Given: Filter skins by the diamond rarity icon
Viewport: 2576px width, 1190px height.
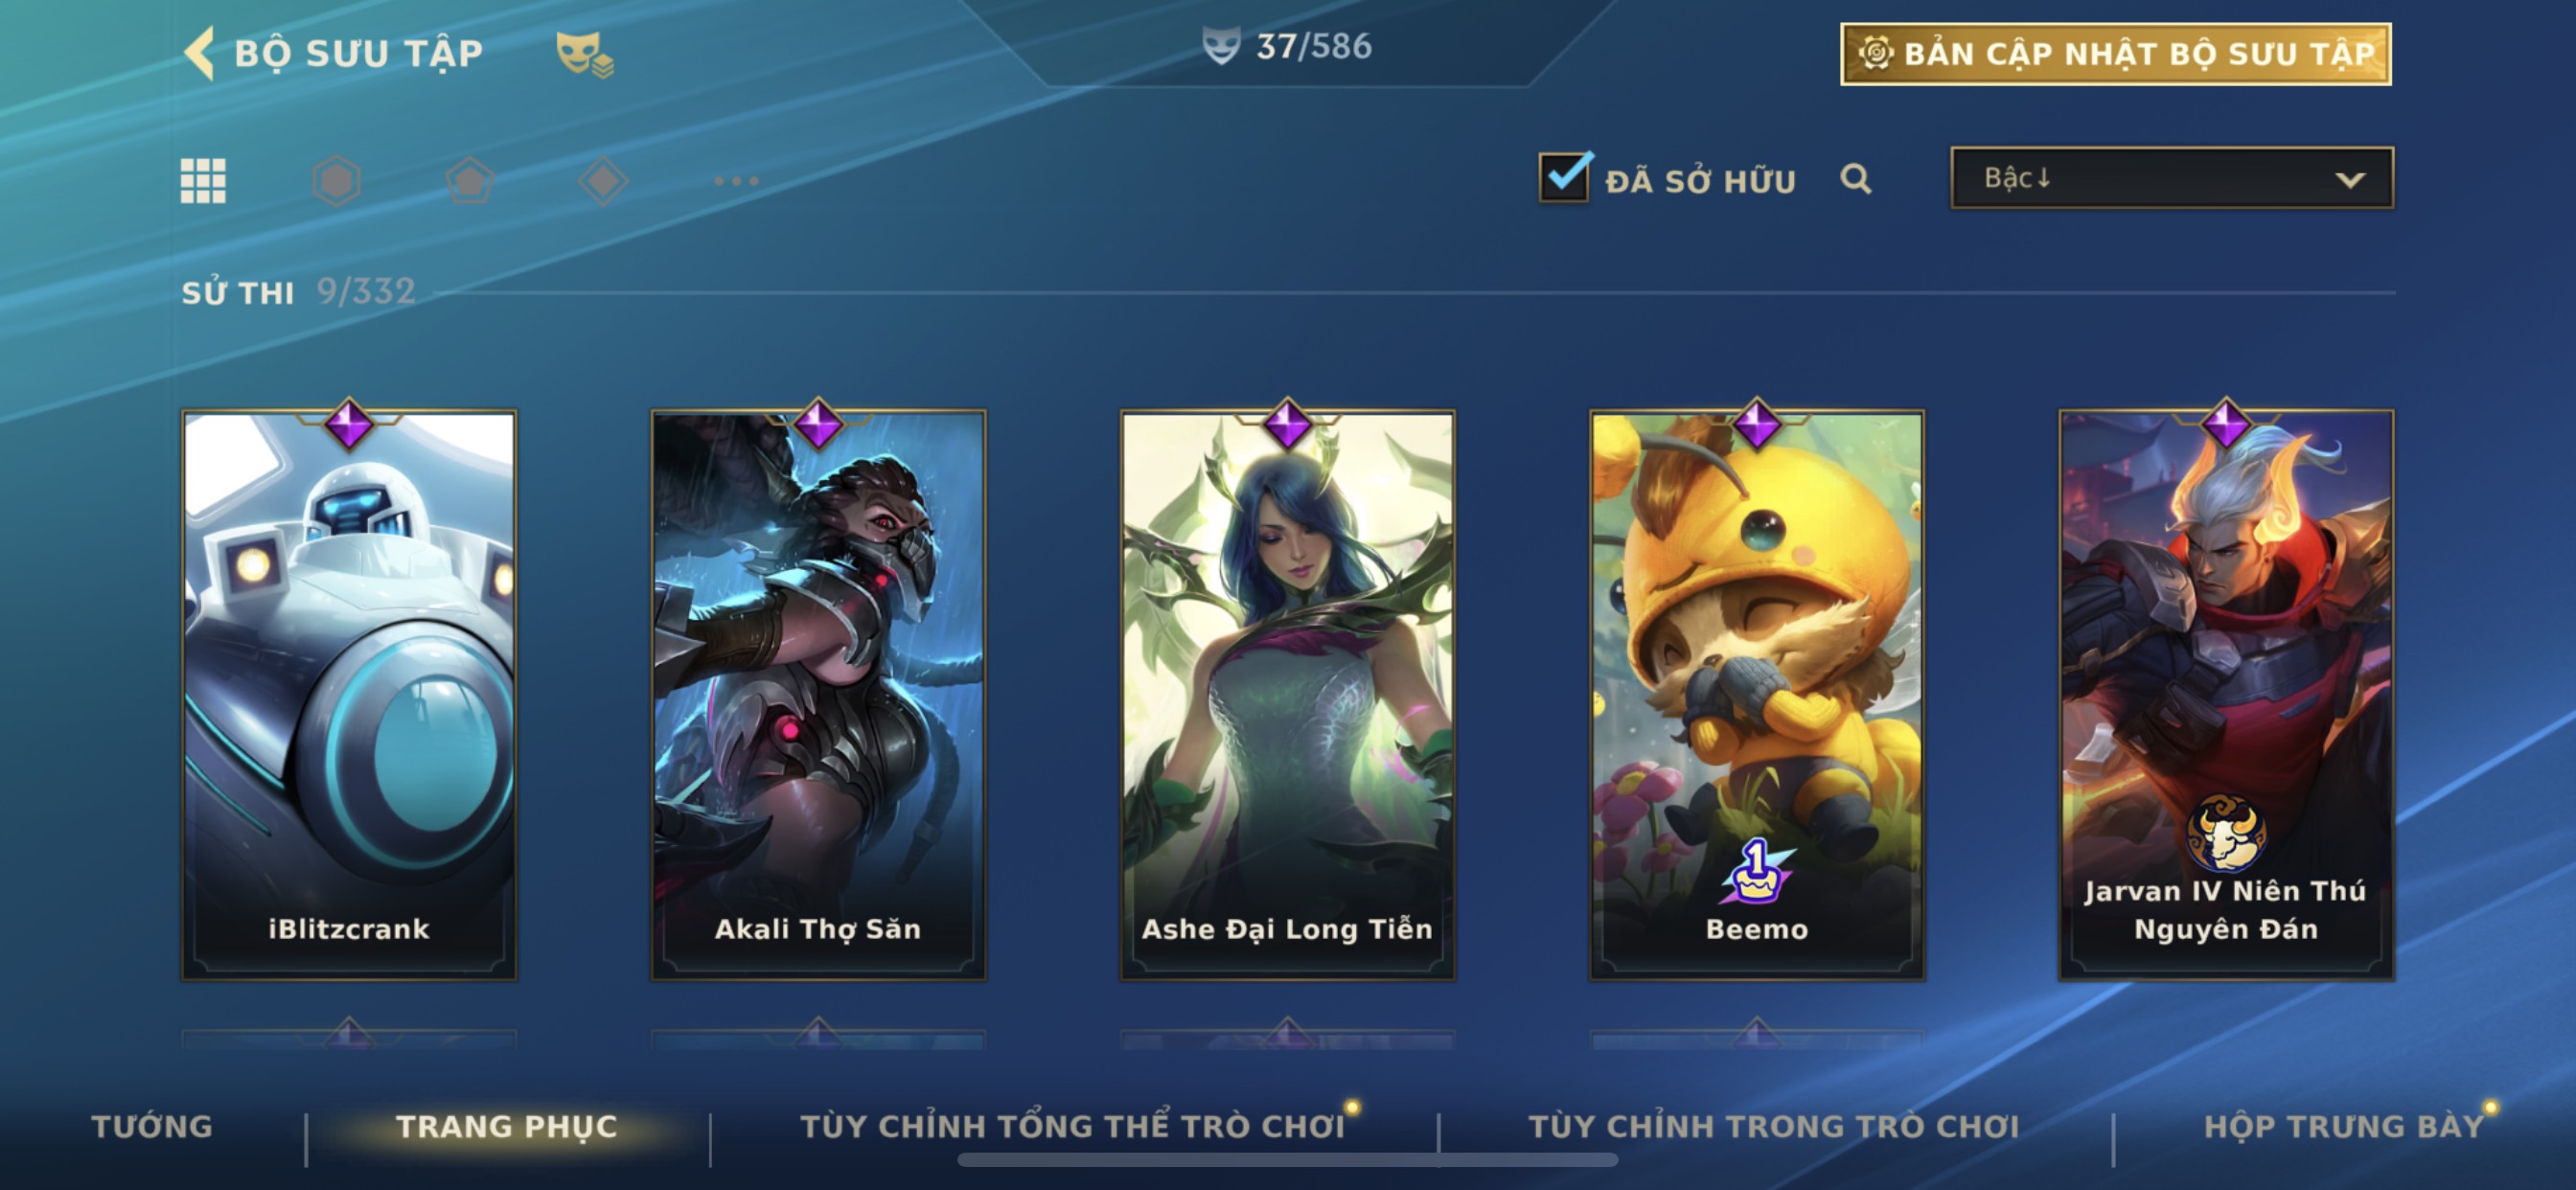Looking at the screenshot, I should [x=603, y=181].
